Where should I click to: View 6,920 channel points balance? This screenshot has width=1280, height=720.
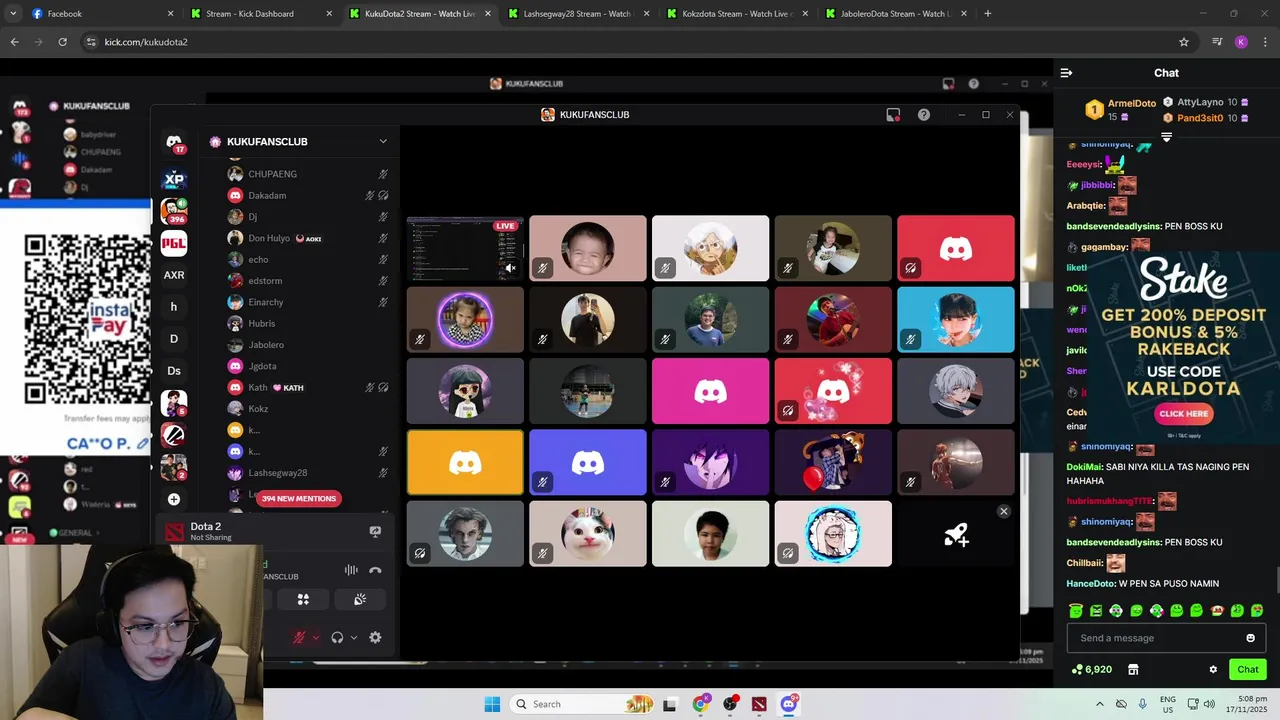click(1091, 670)
